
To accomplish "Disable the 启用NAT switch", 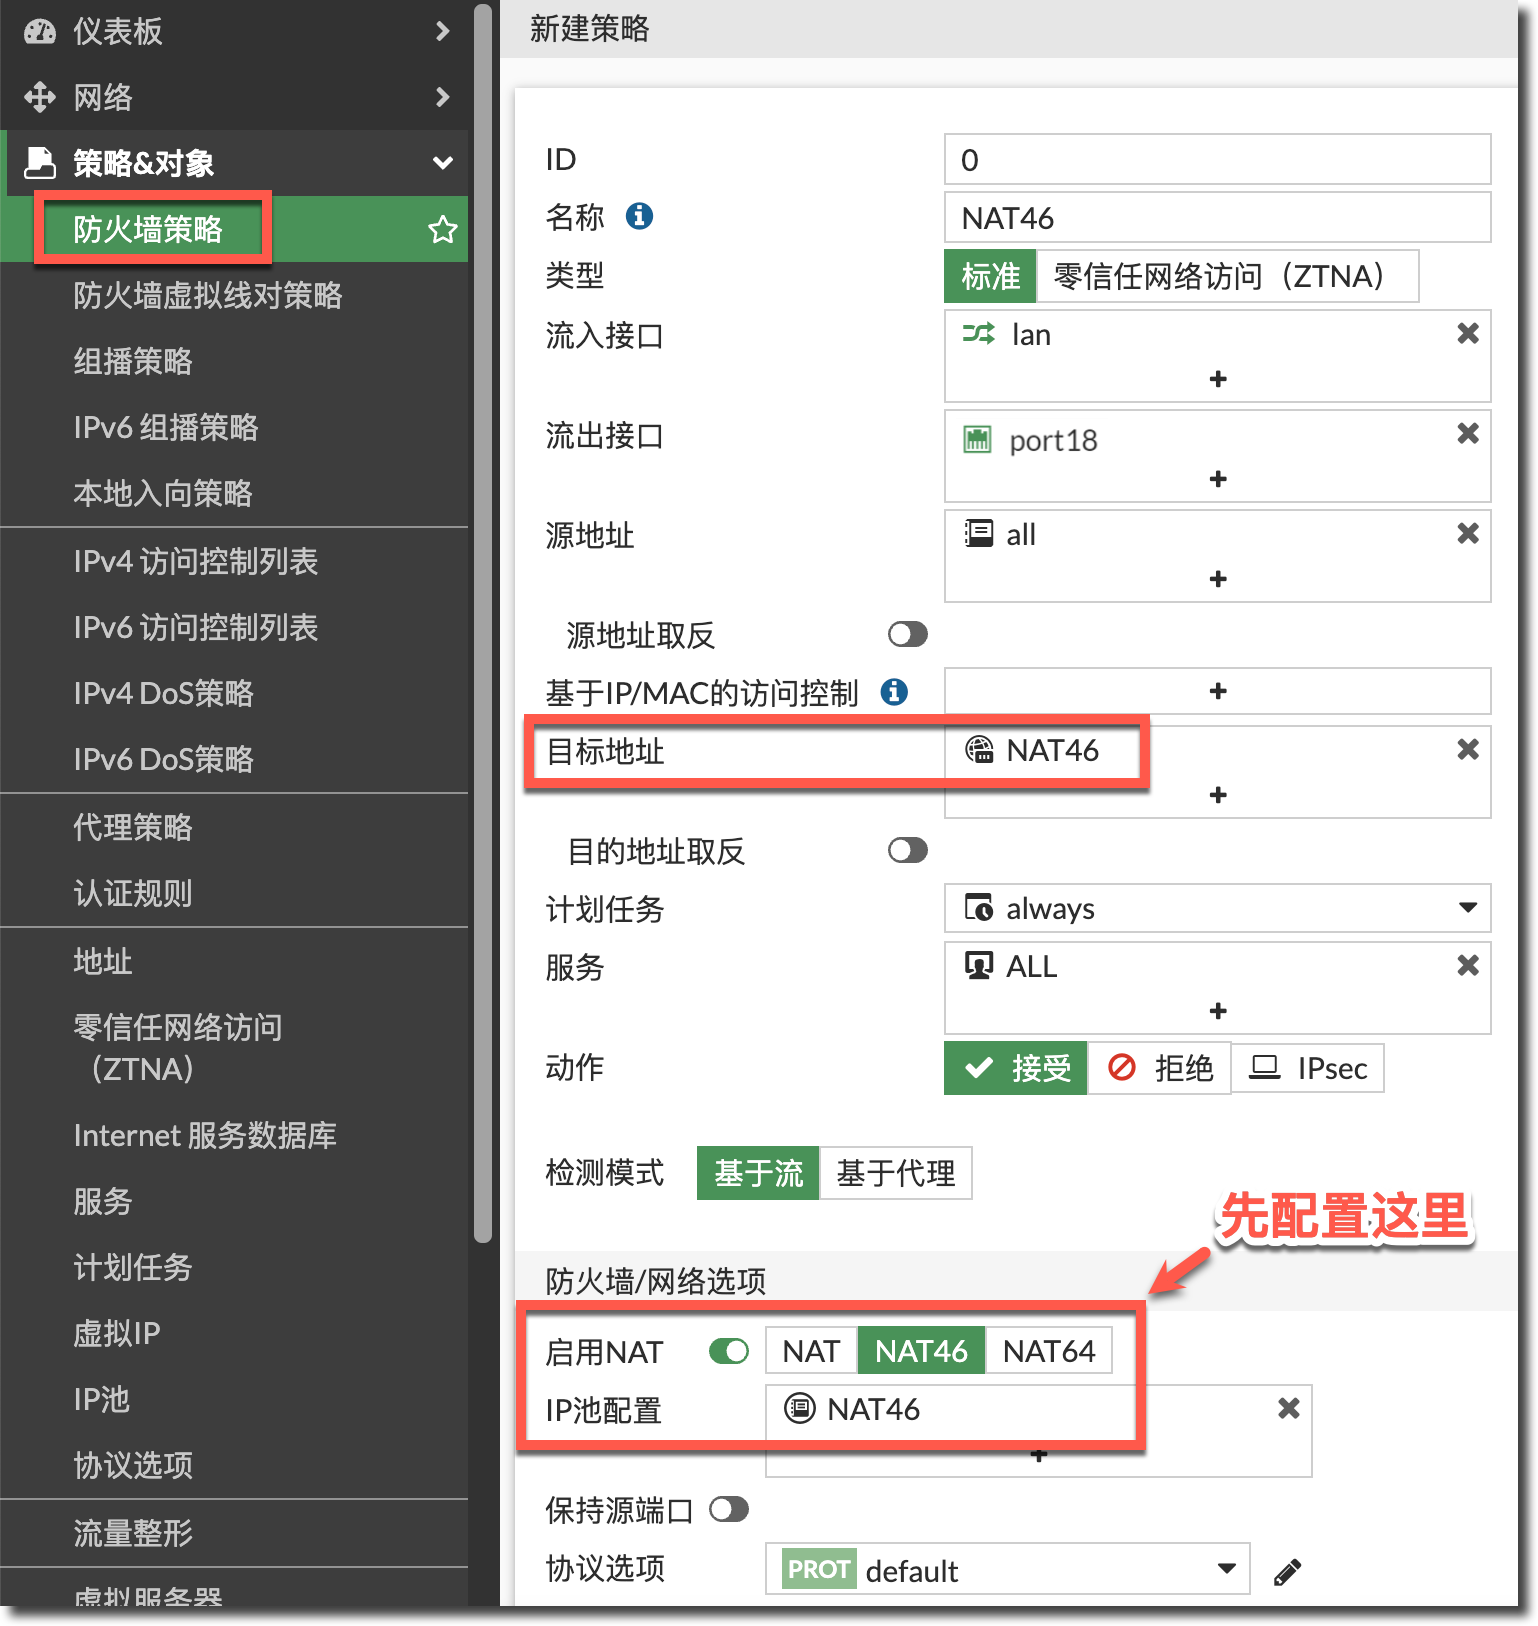I will click(x=728, y=1352).
